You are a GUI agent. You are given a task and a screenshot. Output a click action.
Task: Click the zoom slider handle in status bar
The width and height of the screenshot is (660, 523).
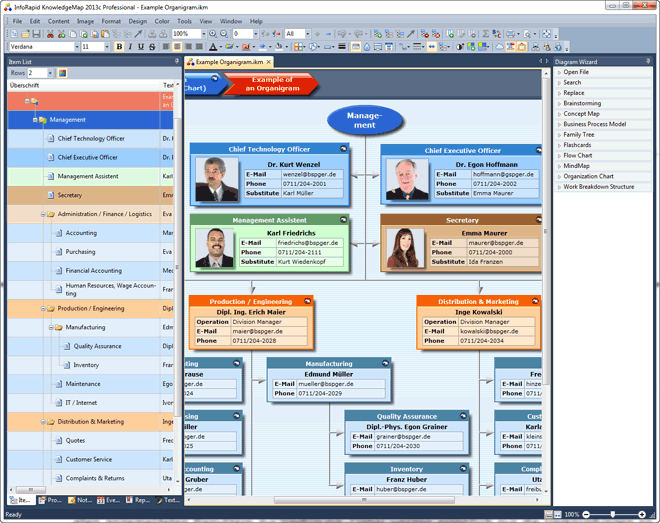613,514
